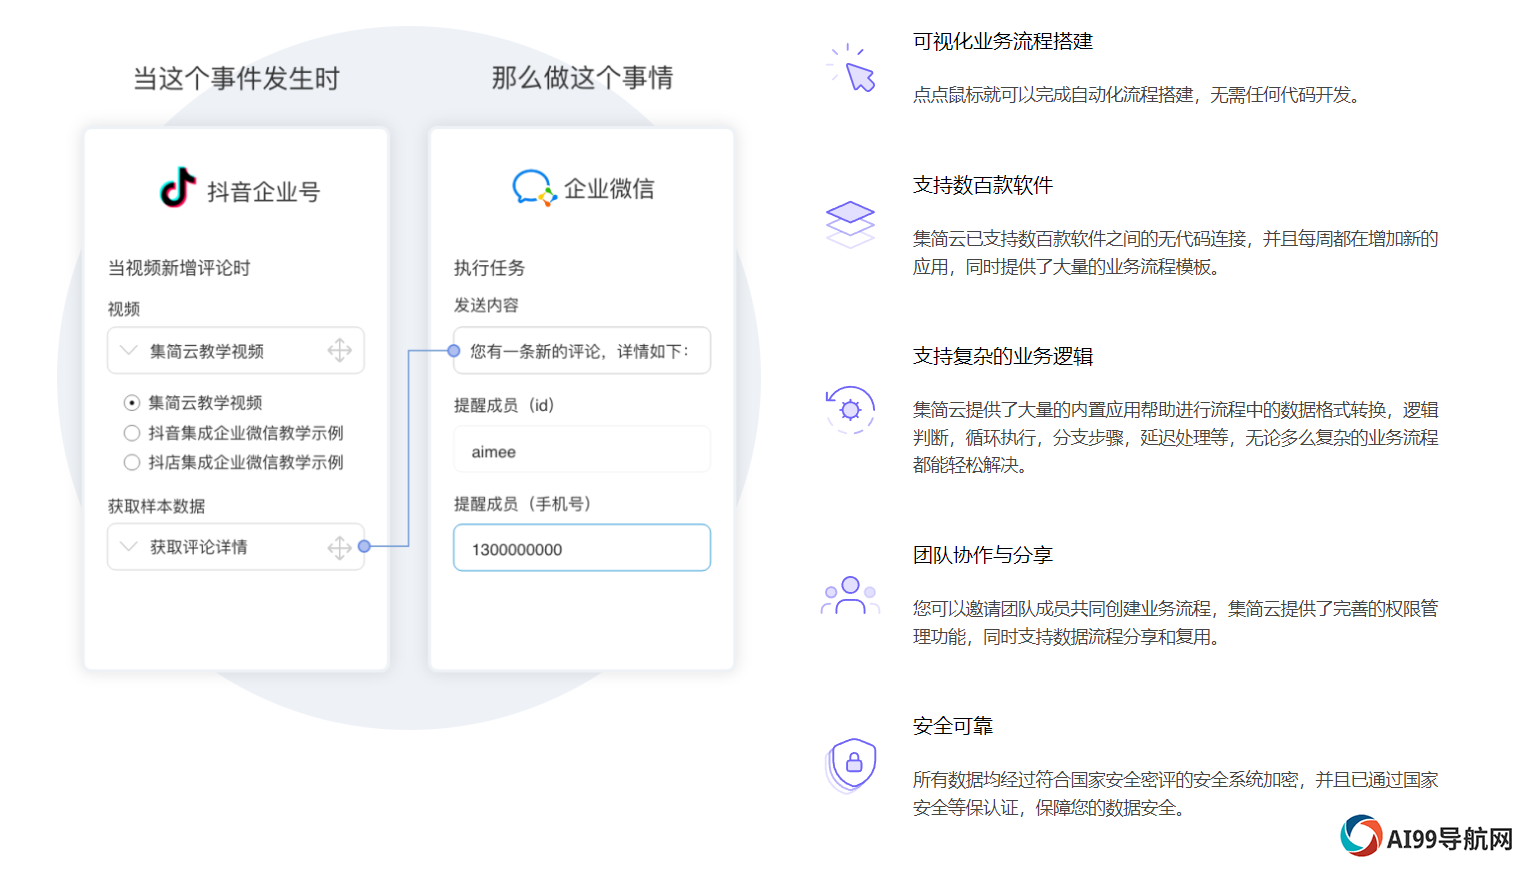Click the 抖音企业号 card title
The image size is (1530, 871).
(263, 192)
